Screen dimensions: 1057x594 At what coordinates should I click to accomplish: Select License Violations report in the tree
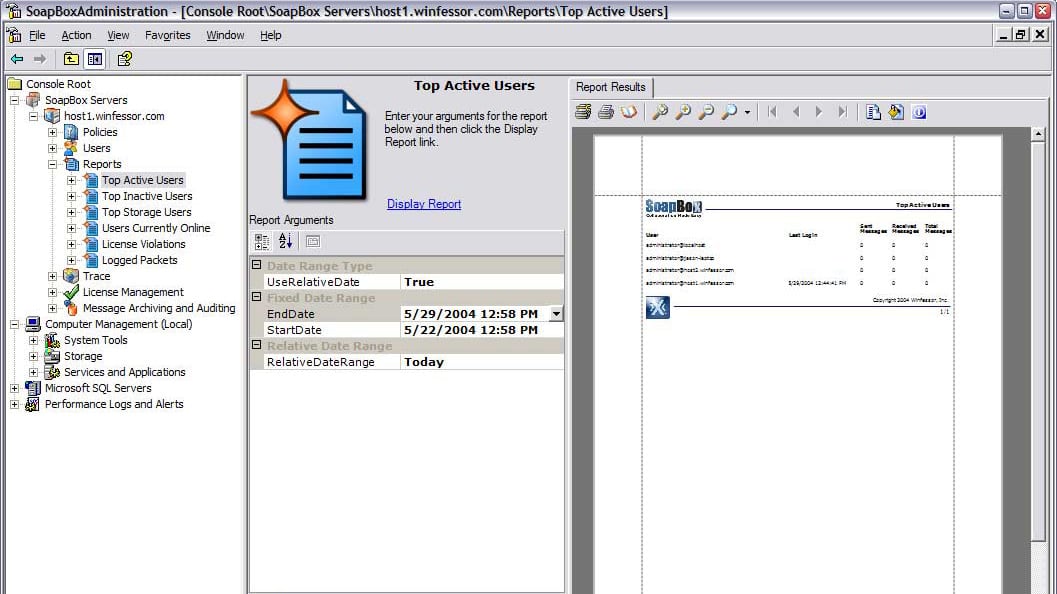[x=143, y=244]
